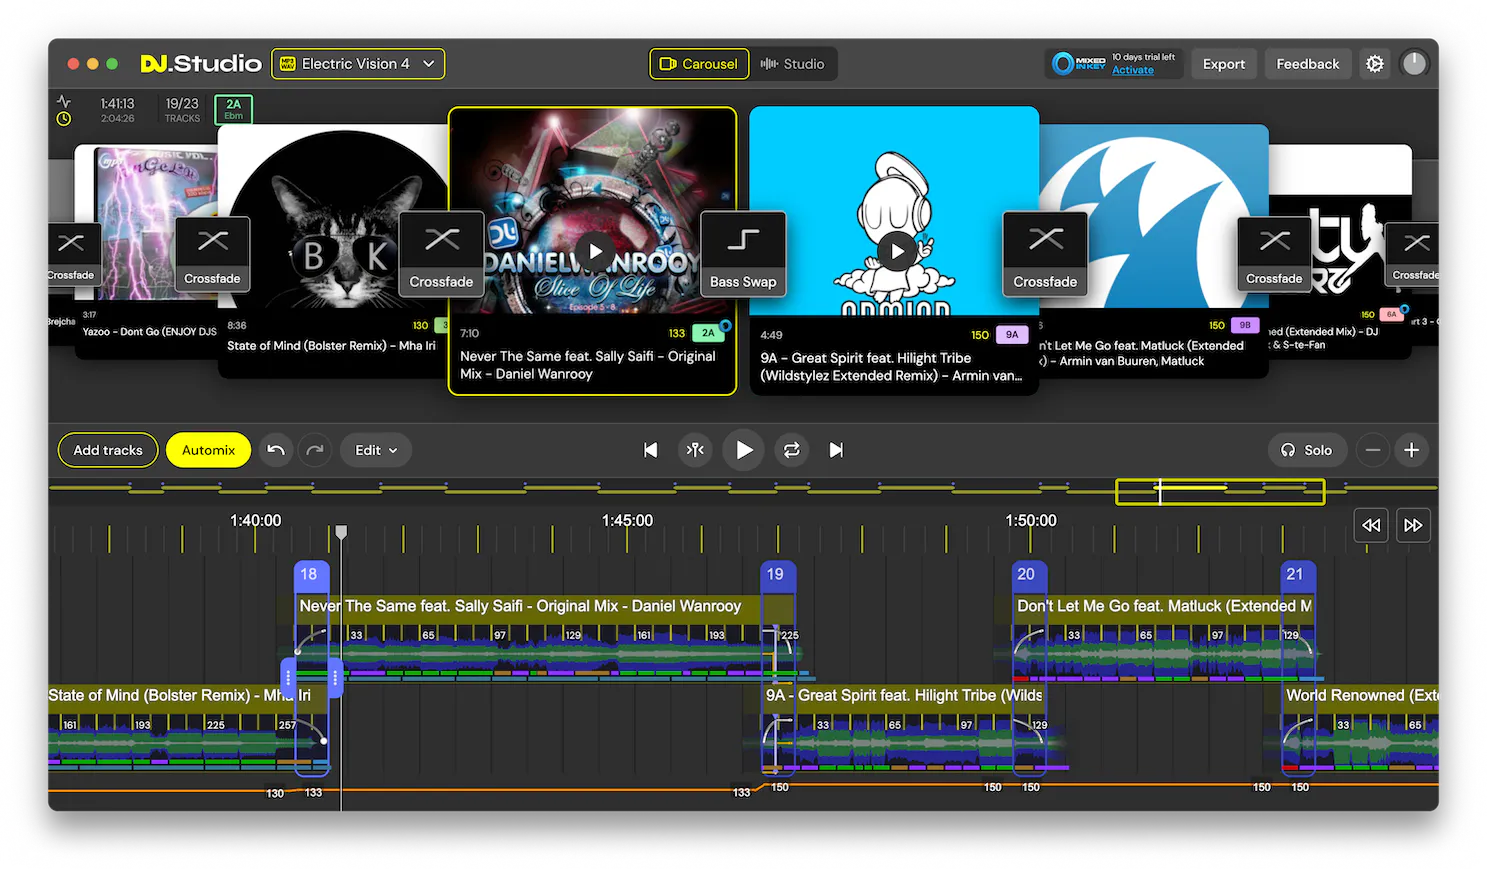The height and width of the screenshot is (869, 1487).
Task: Toggle loop playback
Action: point(791,450)
